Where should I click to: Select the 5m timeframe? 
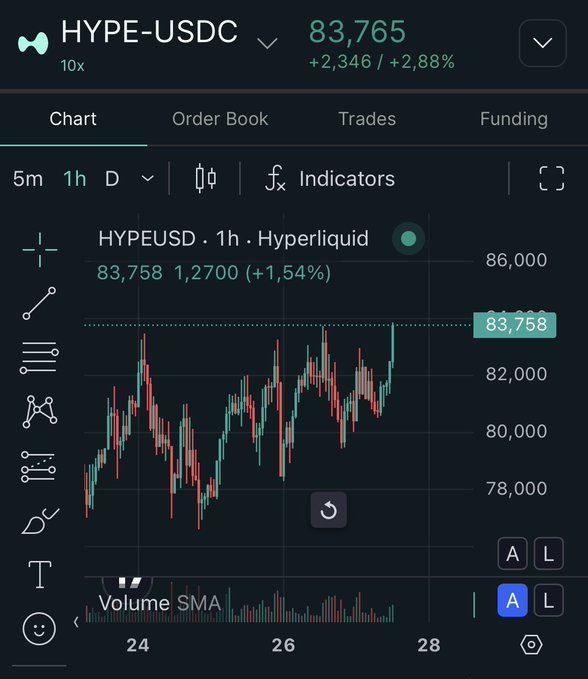point(28,178)
